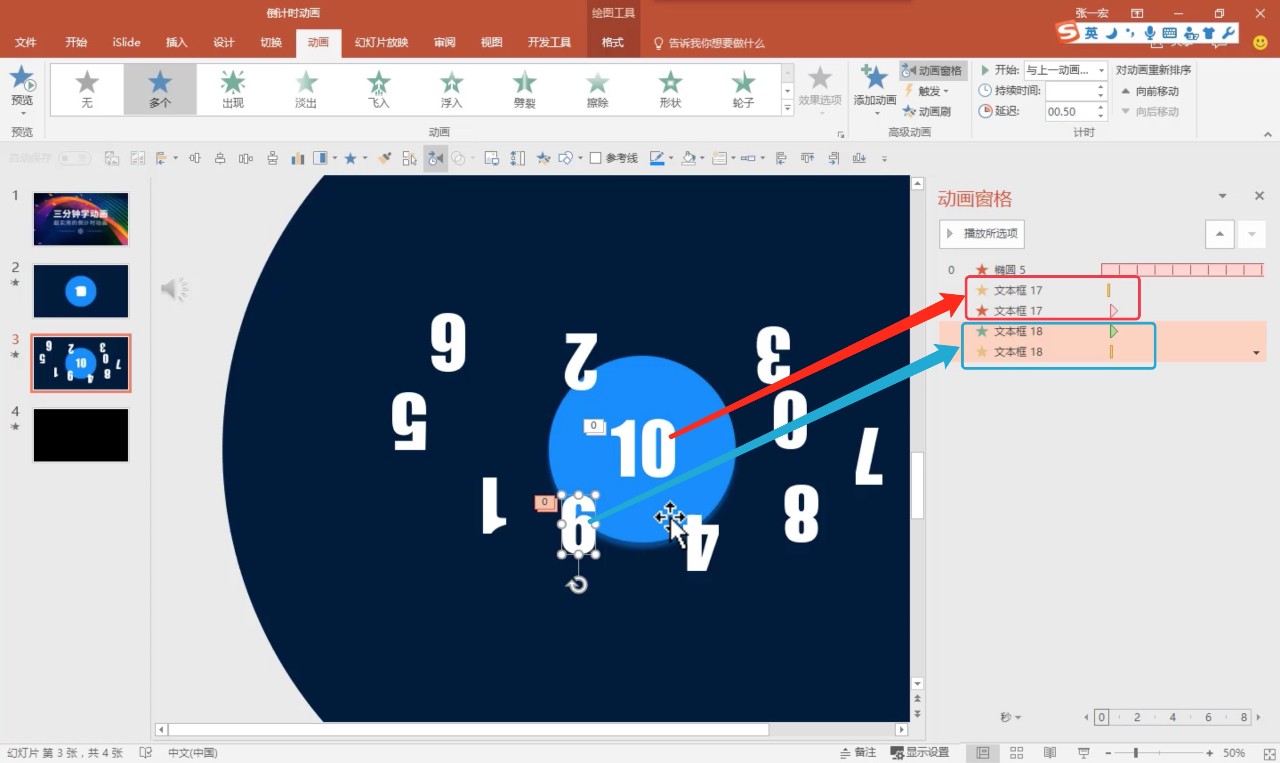Click the 持续时间 duration input field
The width and height of the screenshot is (1280, 763).
click(x=1070, y=90)
